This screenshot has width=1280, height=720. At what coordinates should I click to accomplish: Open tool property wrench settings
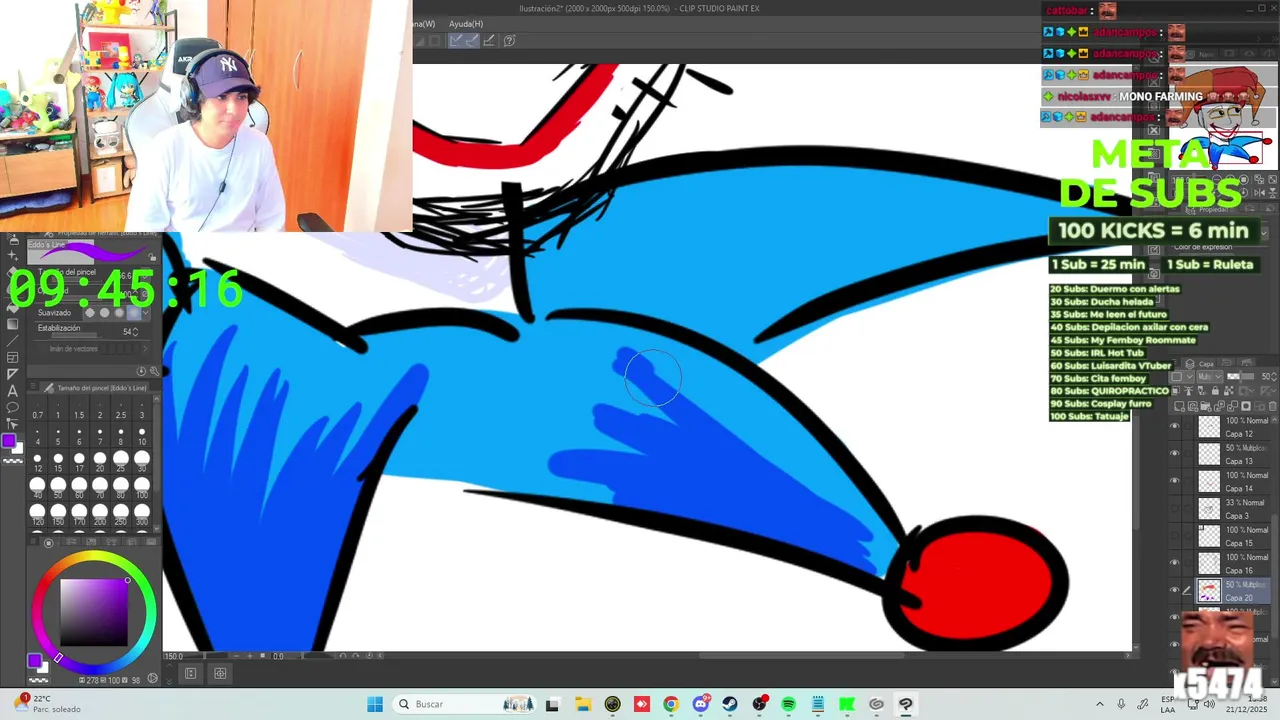point(153,371)
